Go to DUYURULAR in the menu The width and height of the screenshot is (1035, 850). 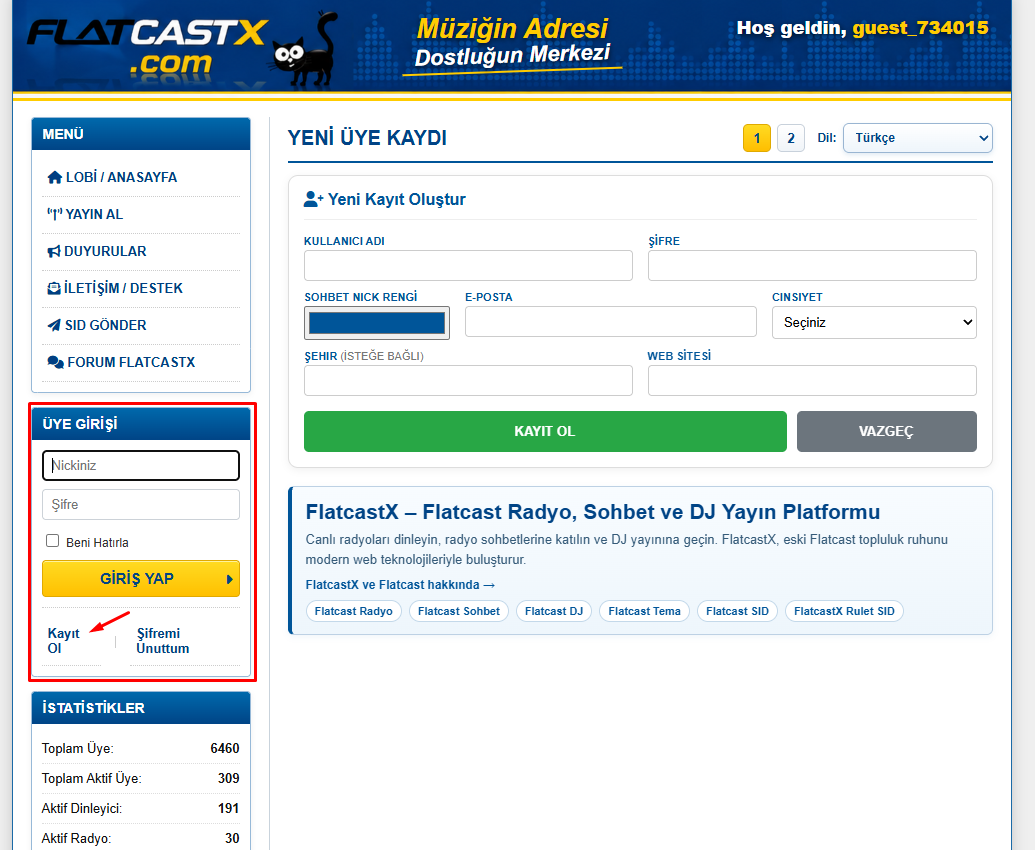coord(141,251)
